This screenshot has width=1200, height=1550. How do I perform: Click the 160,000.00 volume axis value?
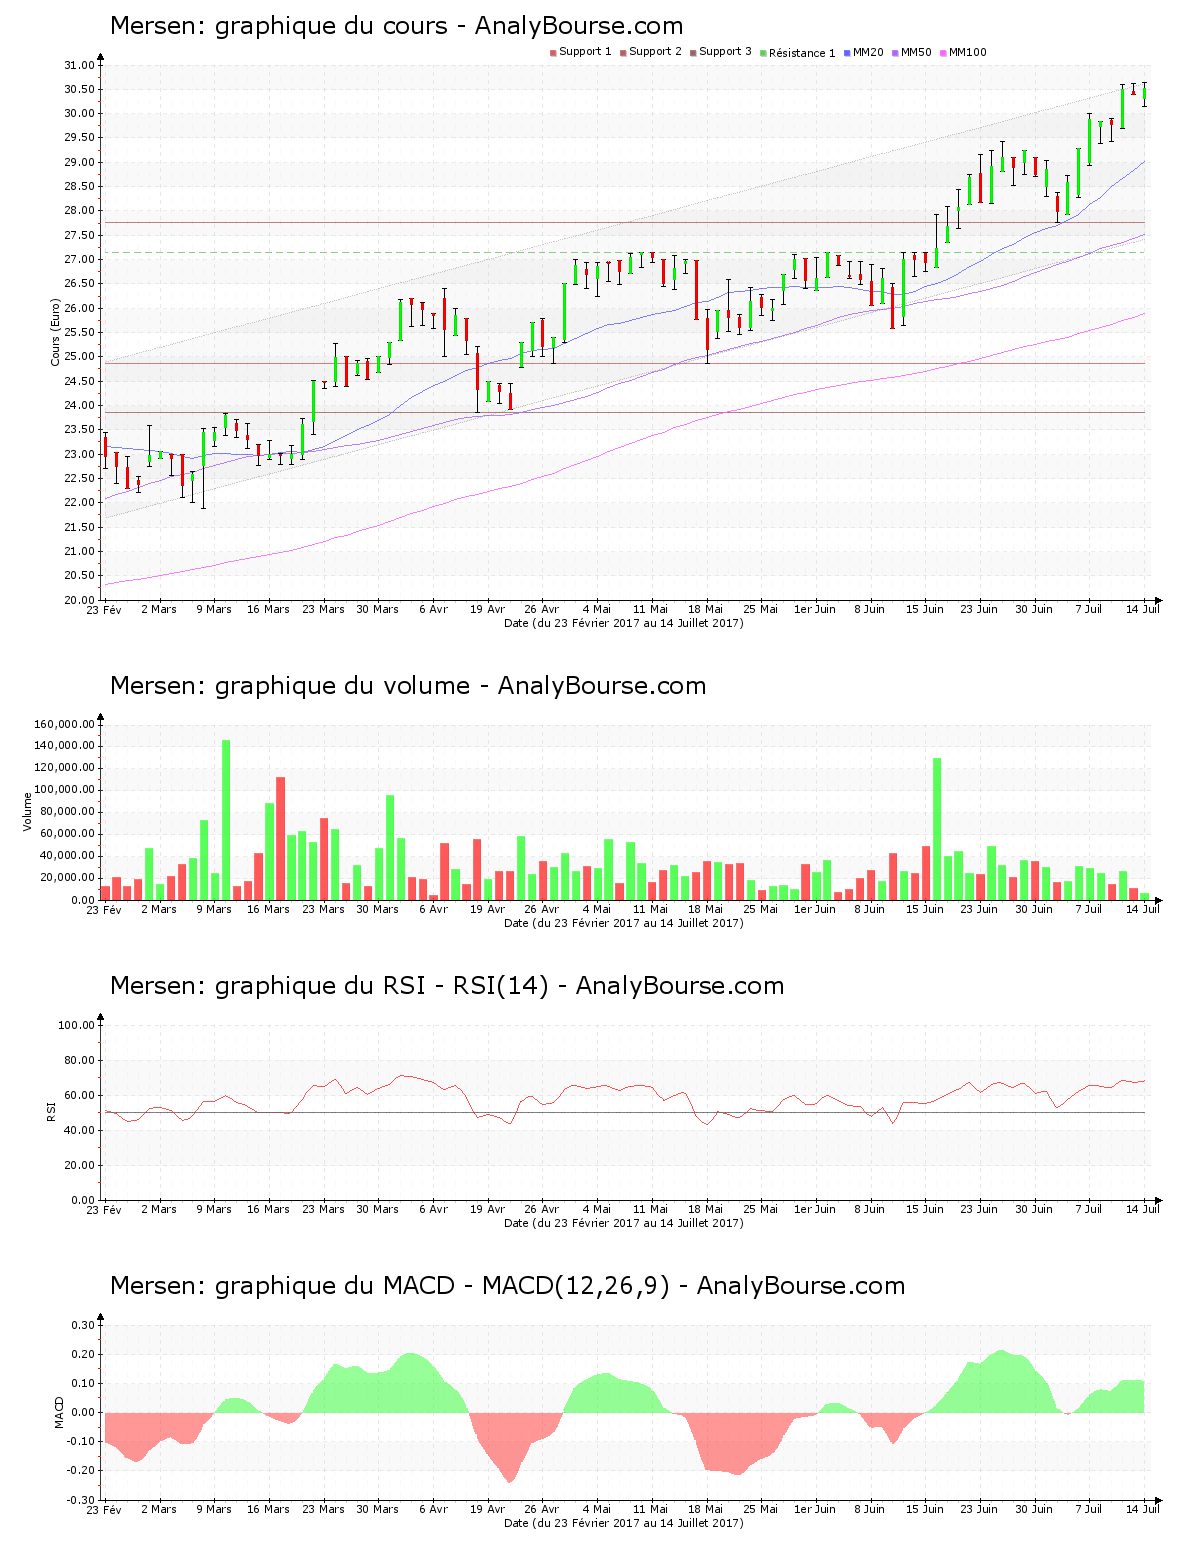point(64,724)
